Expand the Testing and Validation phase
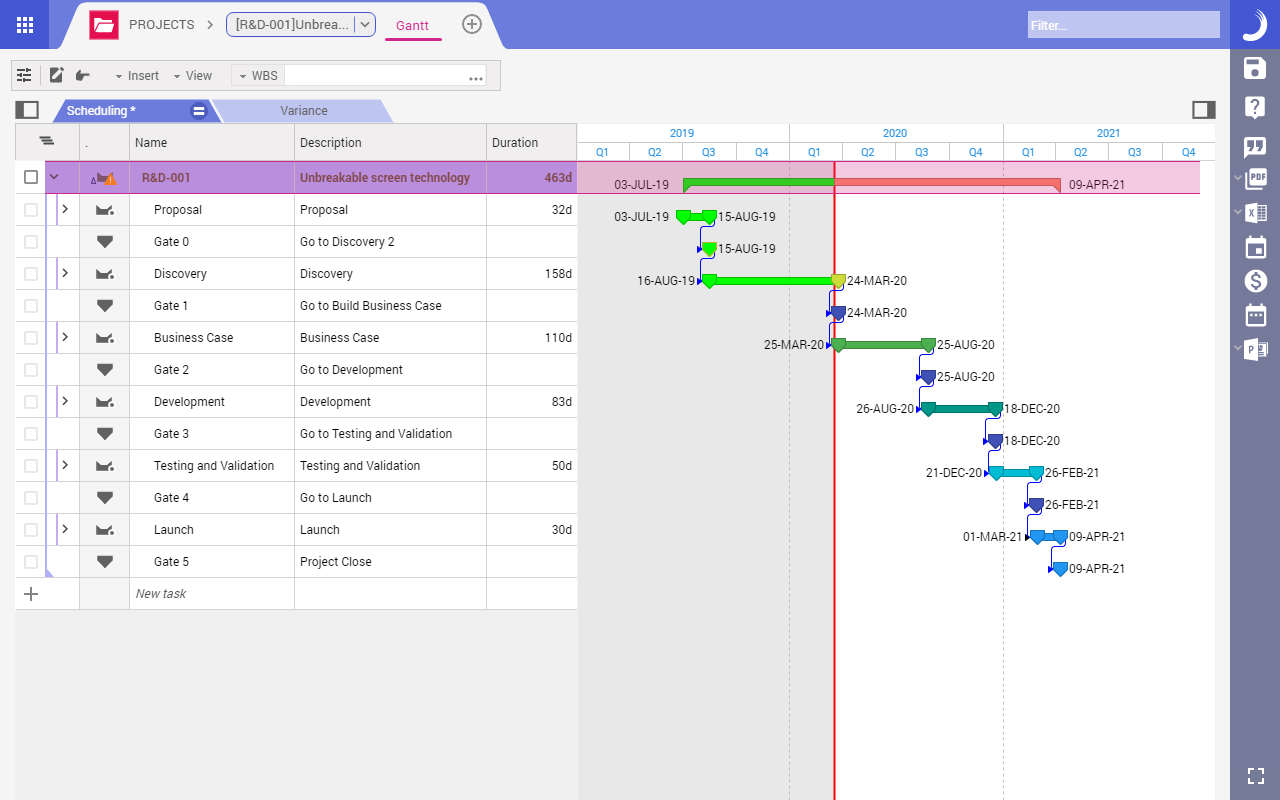Image resolution: width=1280 pixels, height=800 pixels. (x=65, y=465)
